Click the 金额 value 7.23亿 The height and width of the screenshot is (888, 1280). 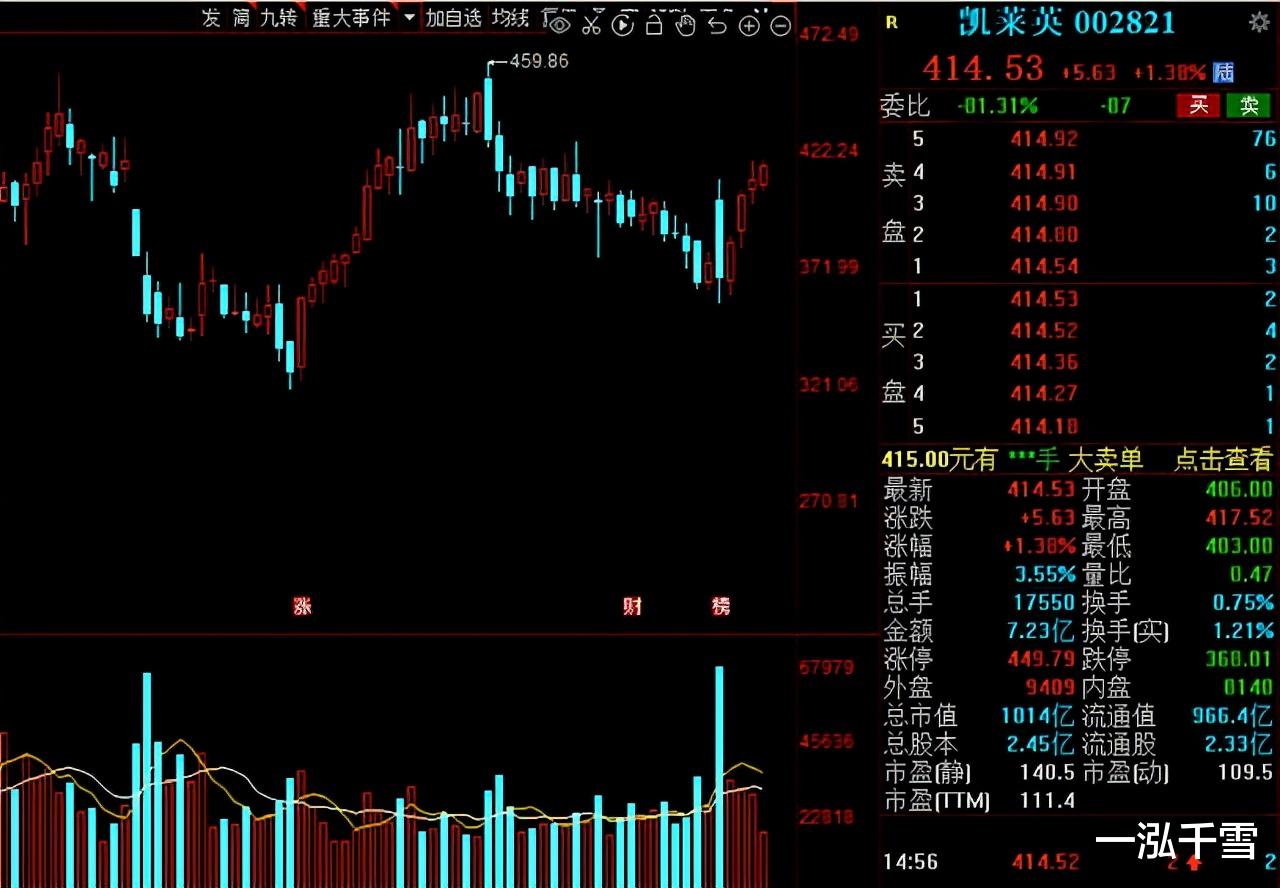pos(1039,631)
